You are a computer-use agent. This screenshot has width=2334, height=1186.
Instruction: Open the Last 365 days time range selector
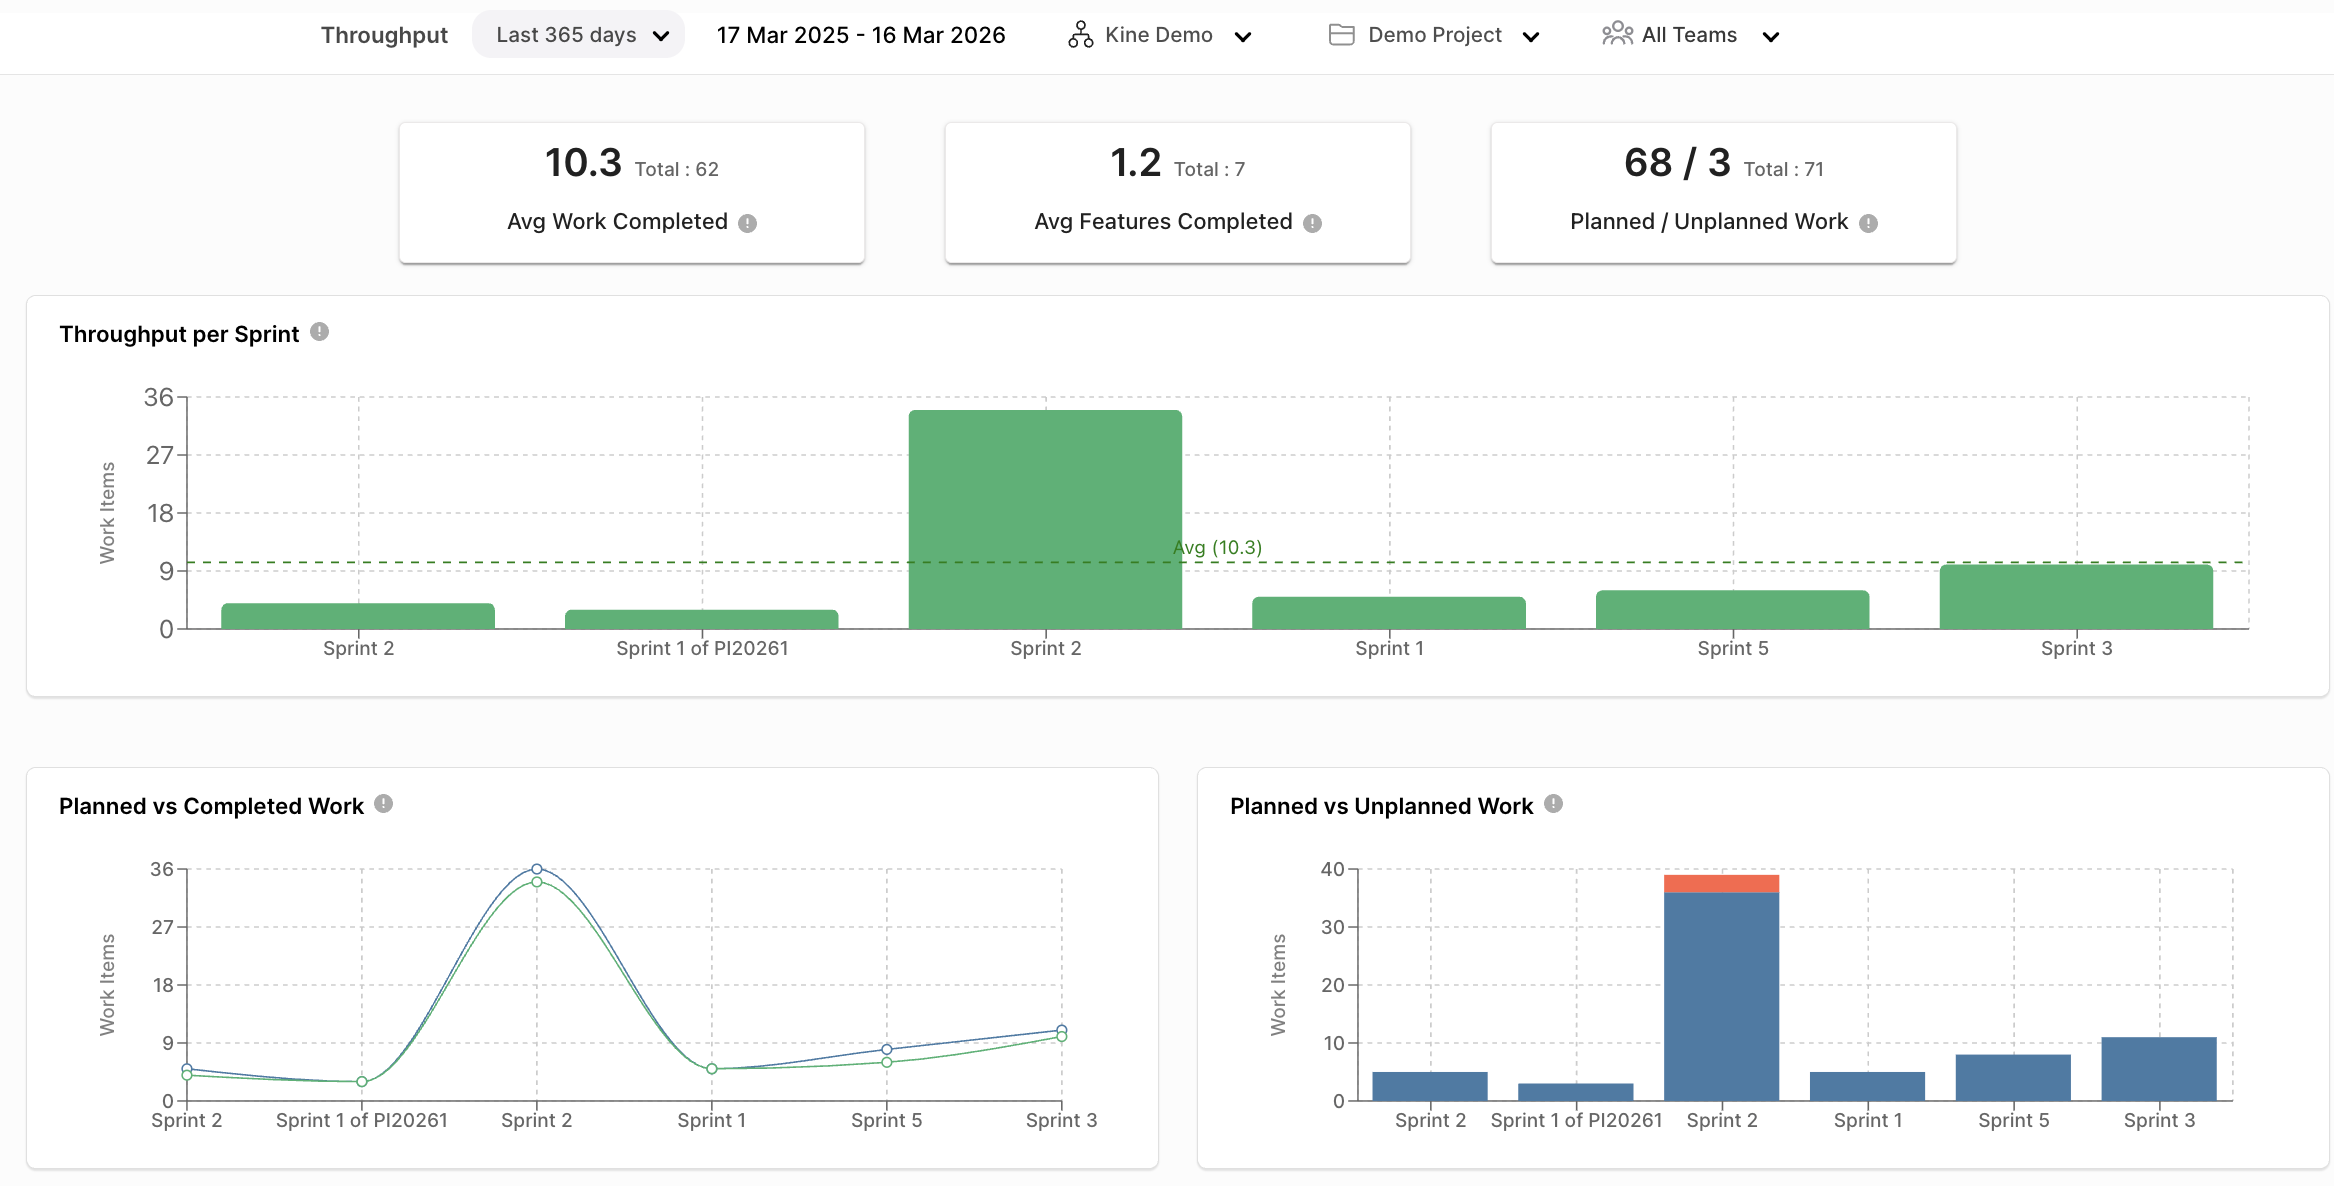[x=578, y=34]
